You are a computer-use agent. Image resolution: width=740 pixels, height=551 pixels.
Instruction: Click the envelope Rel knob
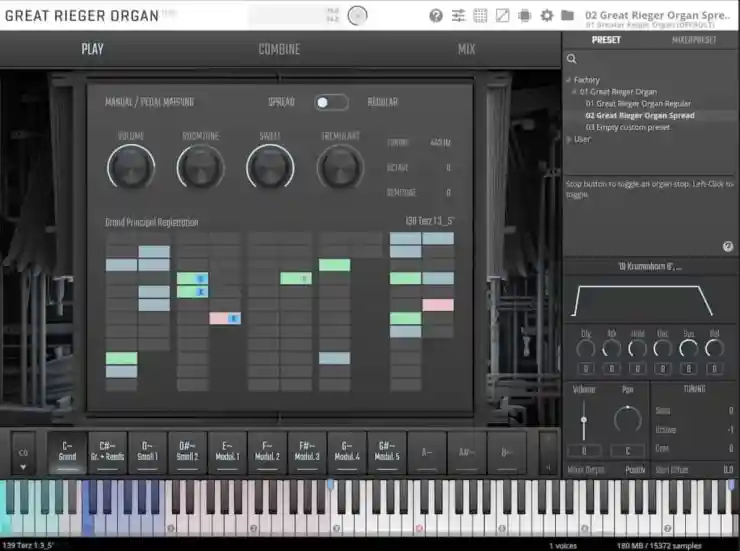[x=714, y=349]
